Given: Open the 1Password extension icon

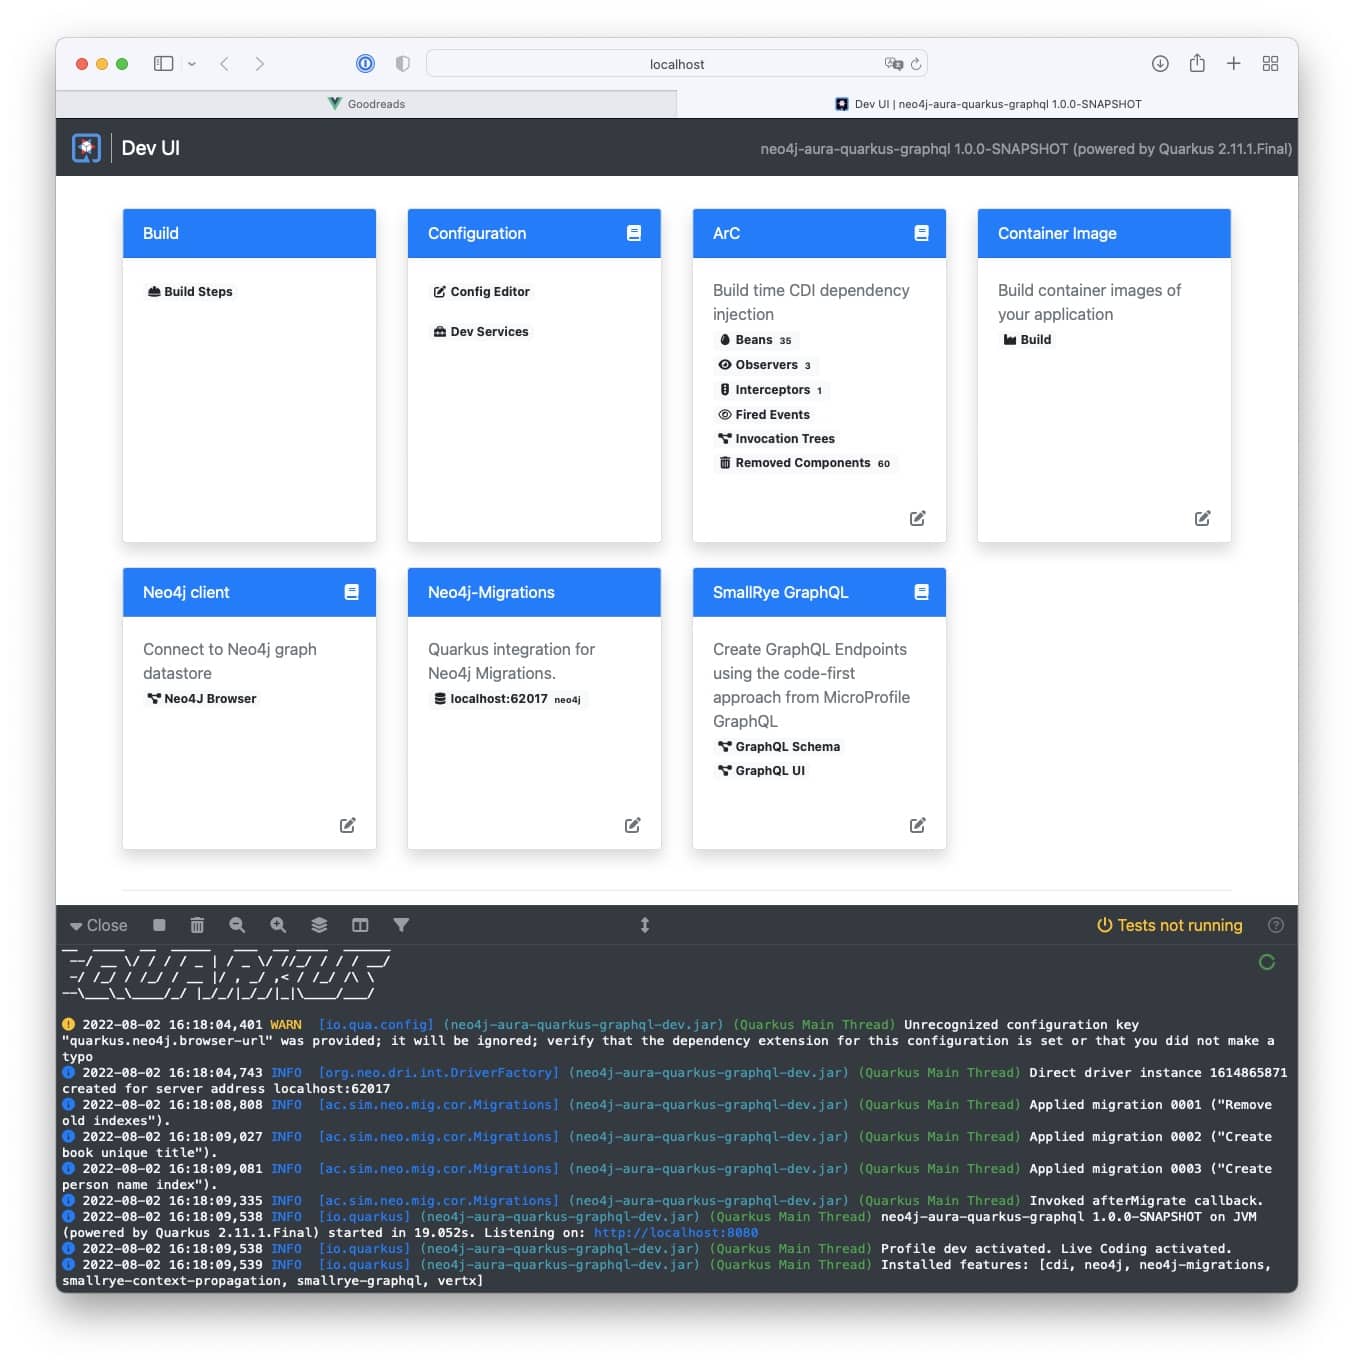Looking at the screenshot, I should (365, 63).
